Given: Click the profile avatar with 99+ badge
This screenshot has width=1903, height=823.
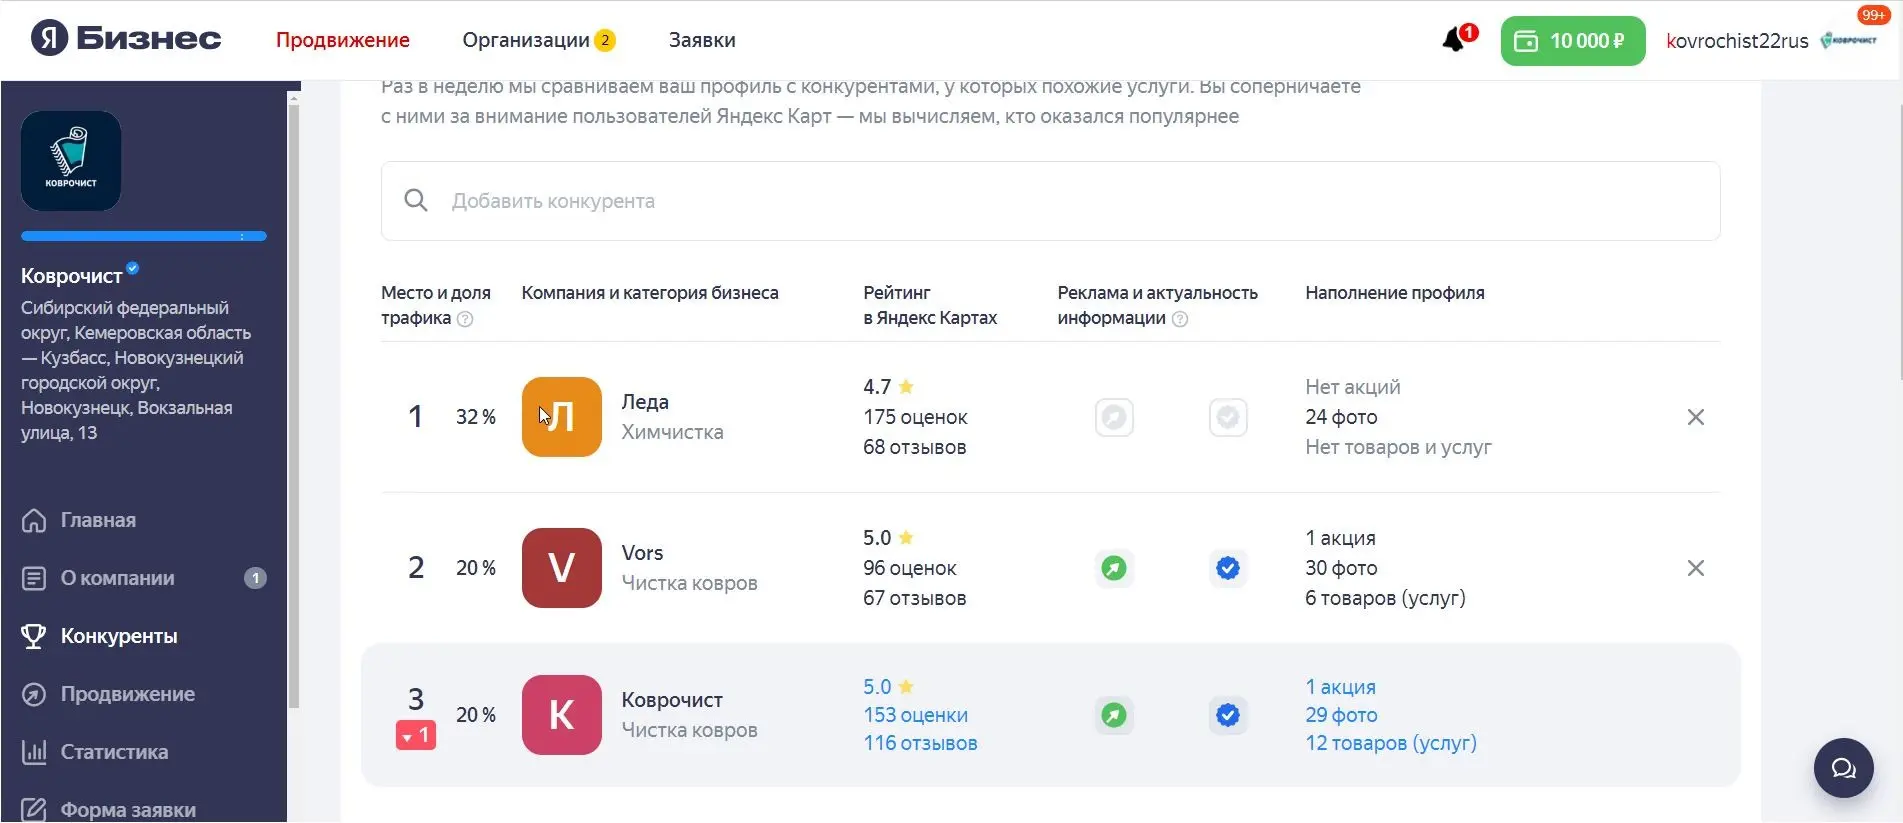Looking at the screenshot, I should 1850,39.
